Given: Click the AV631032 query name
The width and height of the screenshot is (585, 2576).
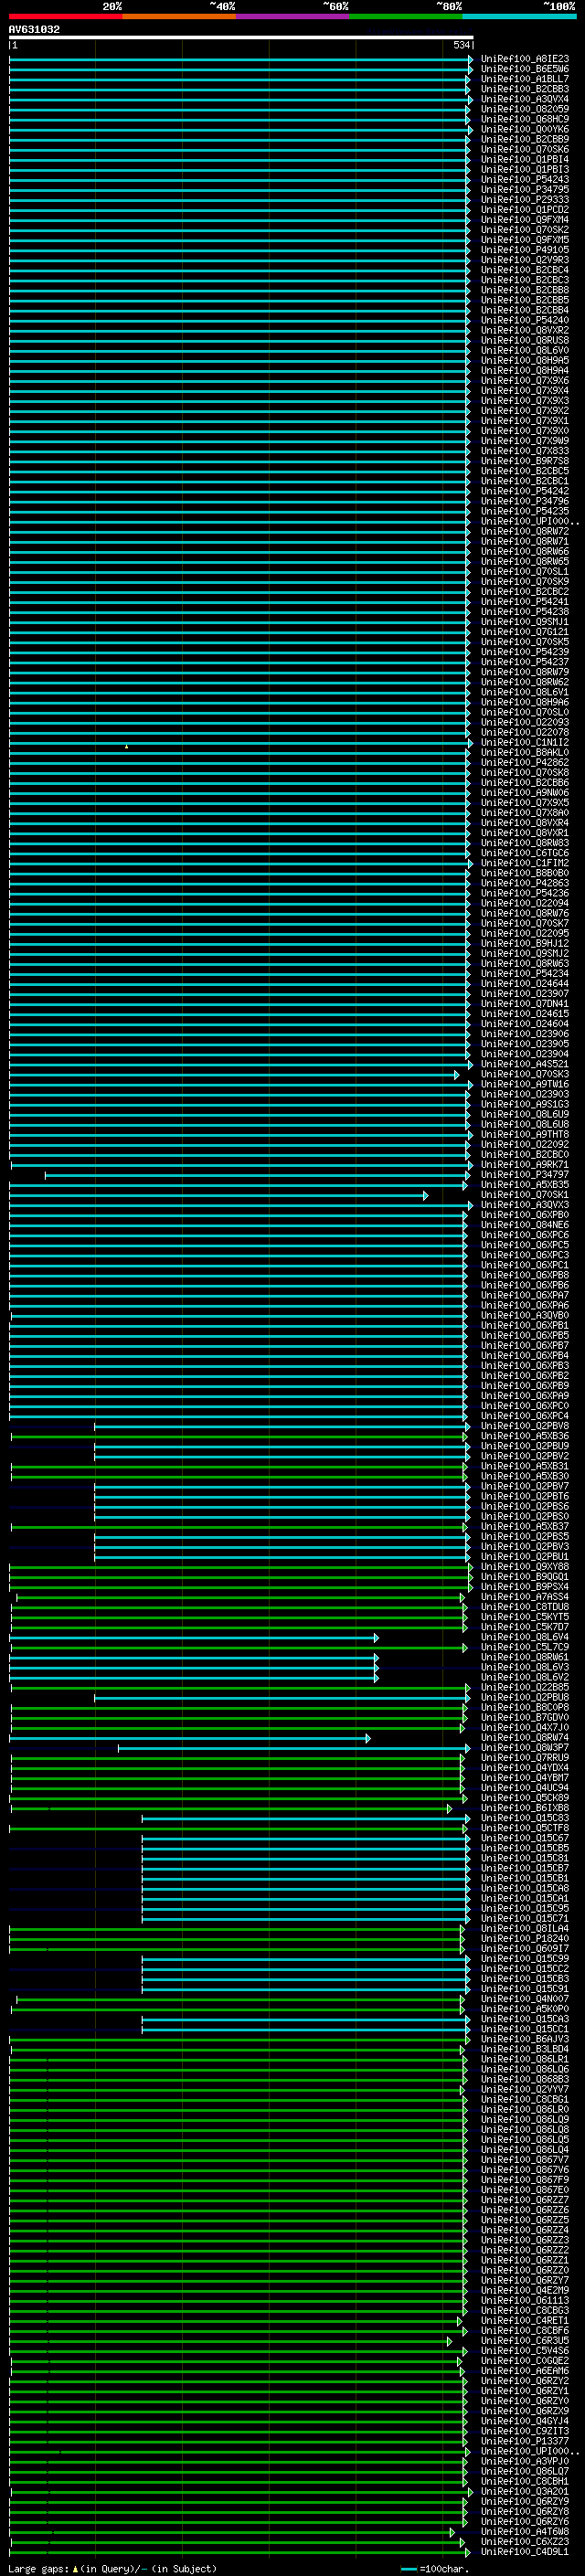Looking at the screenshot, I should (x=34, y=30).
